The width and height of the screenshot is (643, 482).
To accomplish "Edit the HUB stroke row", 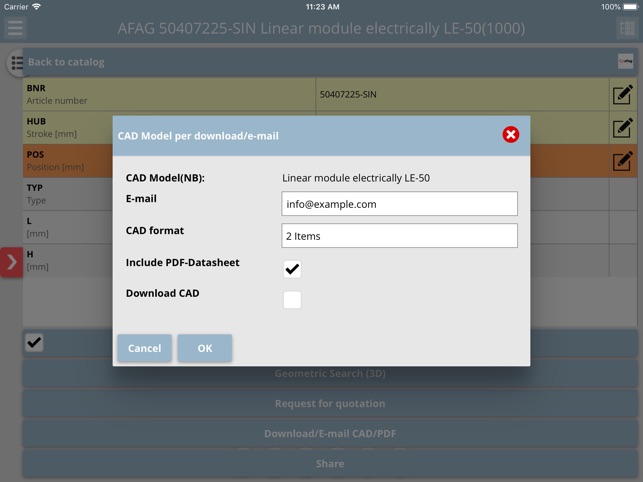I will [622, 128].
